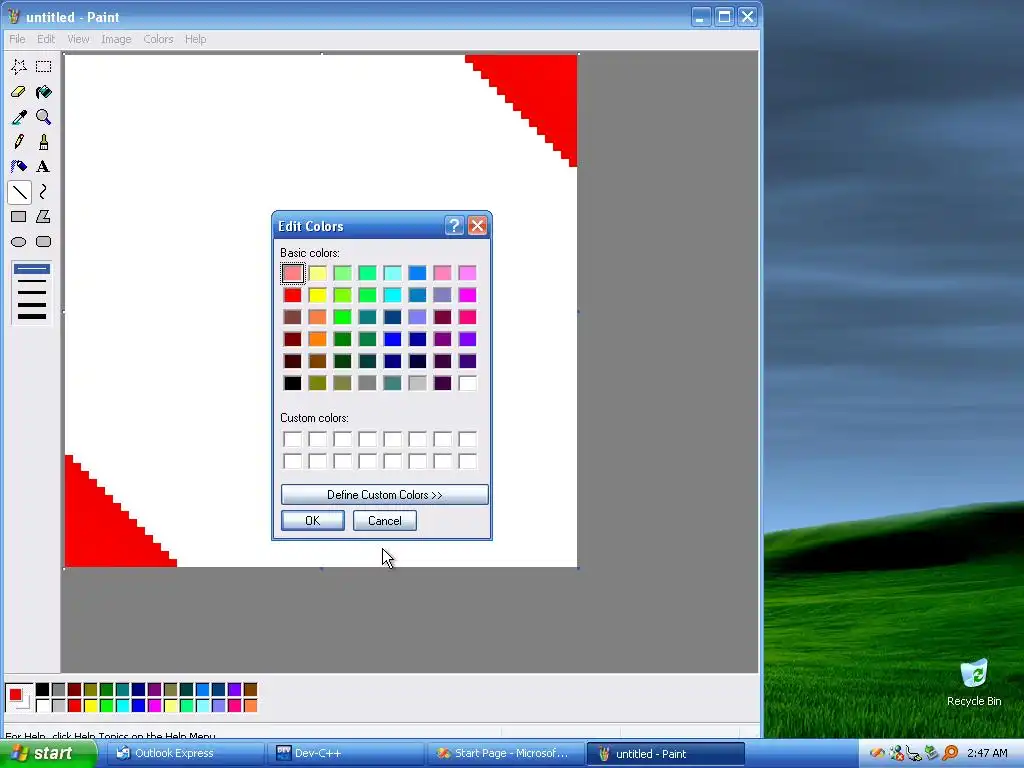Click untitled - Paint taskbar button
This screenshot has height=768, width=1024.
coord(665,754)
